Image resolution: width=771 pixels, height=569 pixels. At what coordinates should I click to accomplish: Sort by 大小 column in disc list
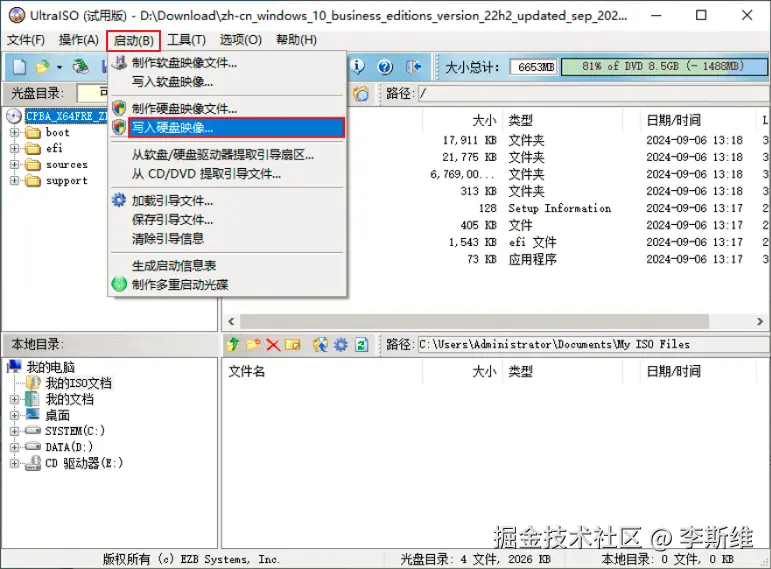click(x=462, y=120)
